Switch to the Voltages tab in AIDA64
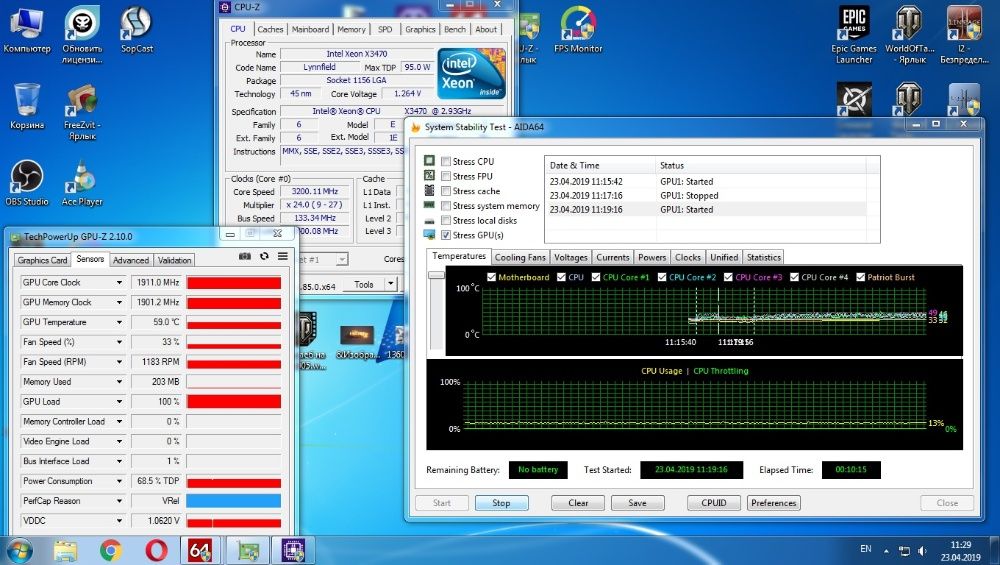Screen dimensions: 1000x565 point(570,257)
